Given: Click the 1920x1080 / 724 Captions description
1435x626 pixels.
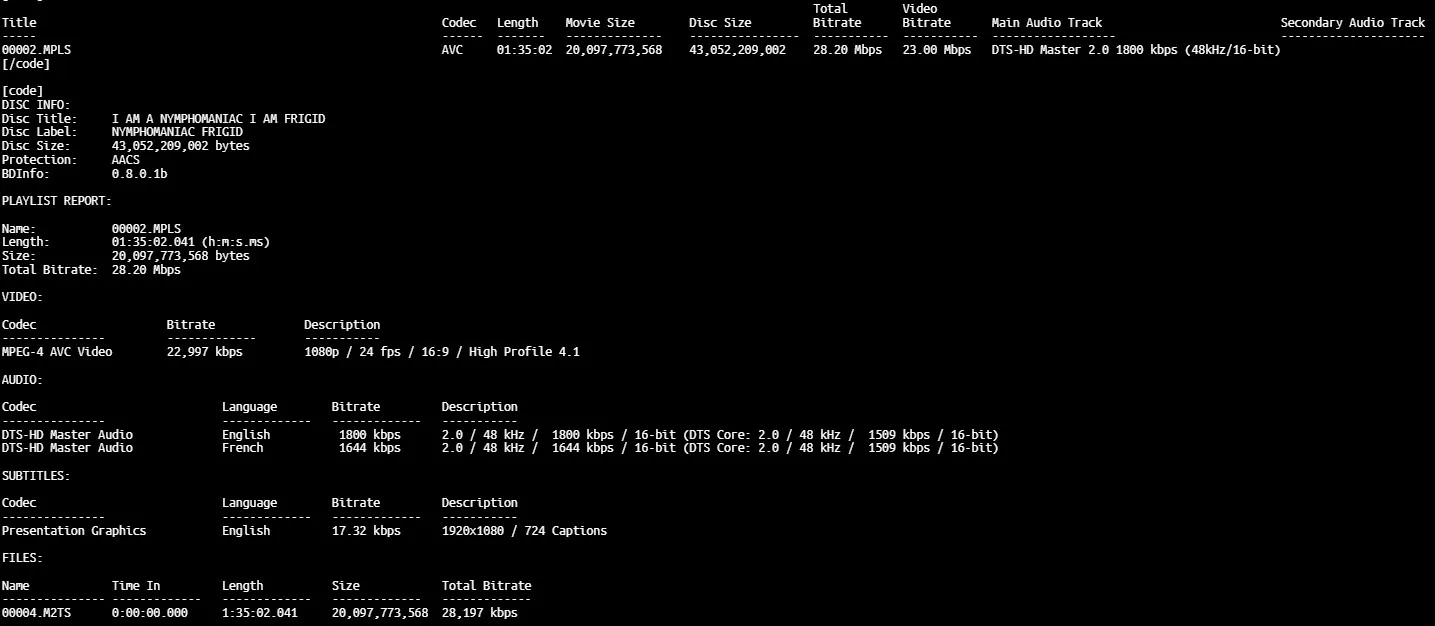Looking at the screenshot, I should pos(524,531).
